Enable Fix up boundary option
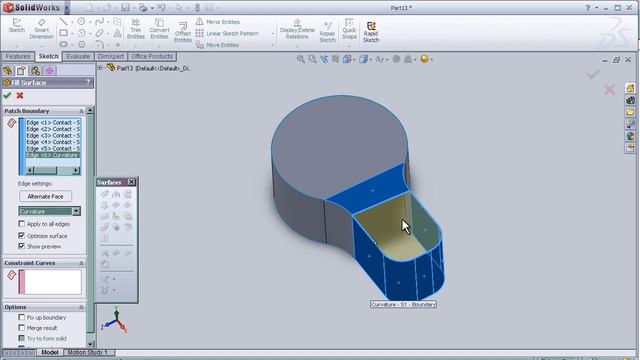Image resolution: width=640 pixels, height=360 pixels. tap(22, 317)
